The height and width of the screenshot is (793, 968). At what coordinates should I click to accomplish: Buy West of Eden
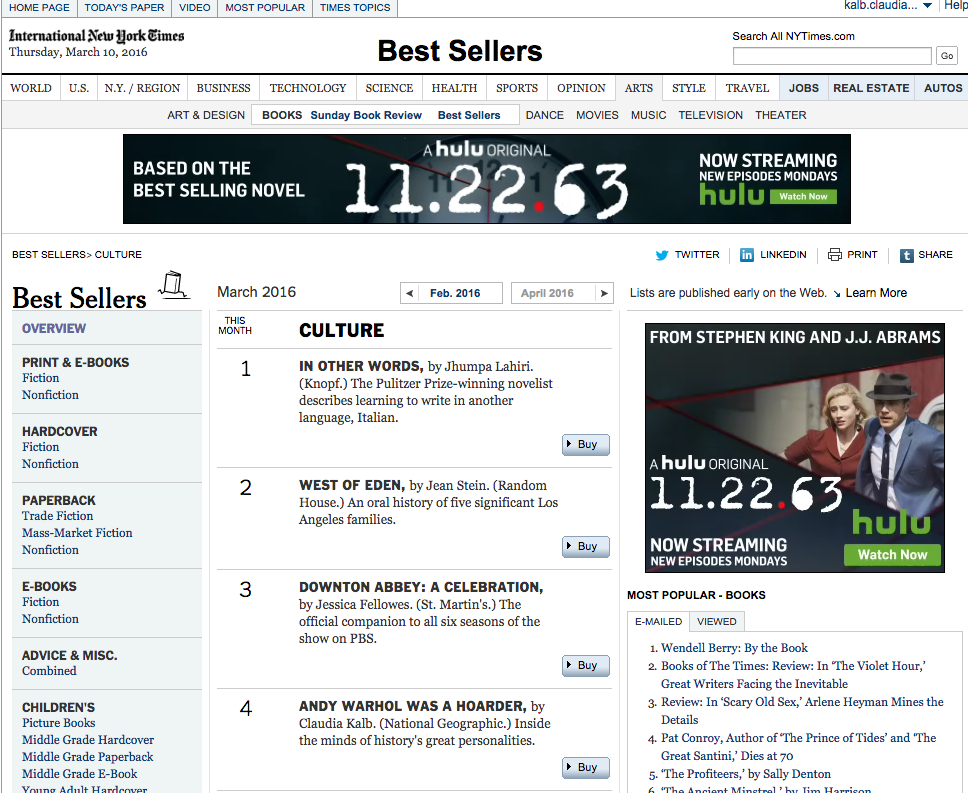(x=586, y=546)
